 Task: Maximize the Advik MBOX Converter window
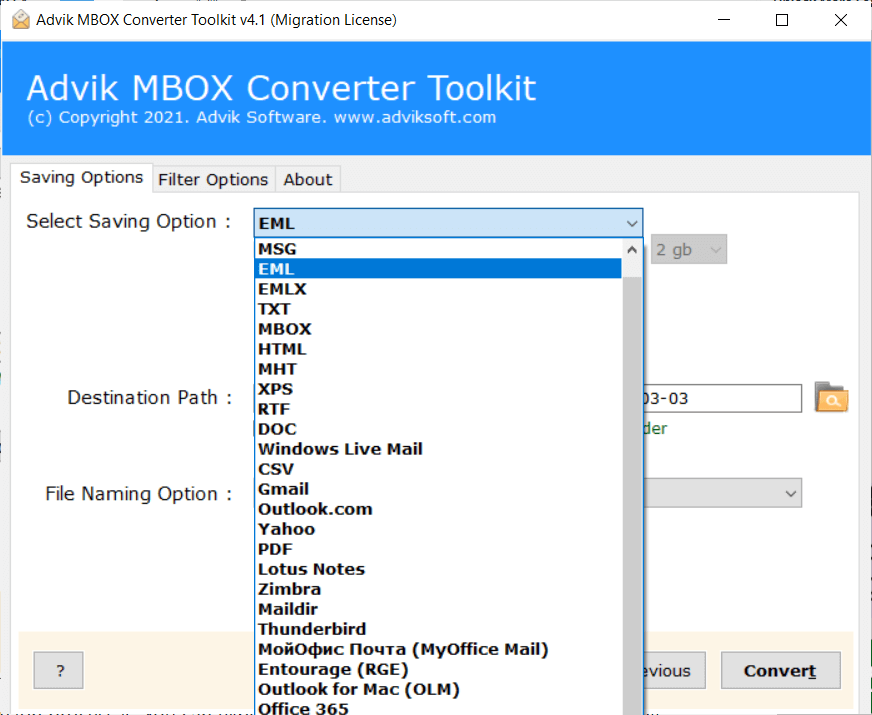pos(782,20)
